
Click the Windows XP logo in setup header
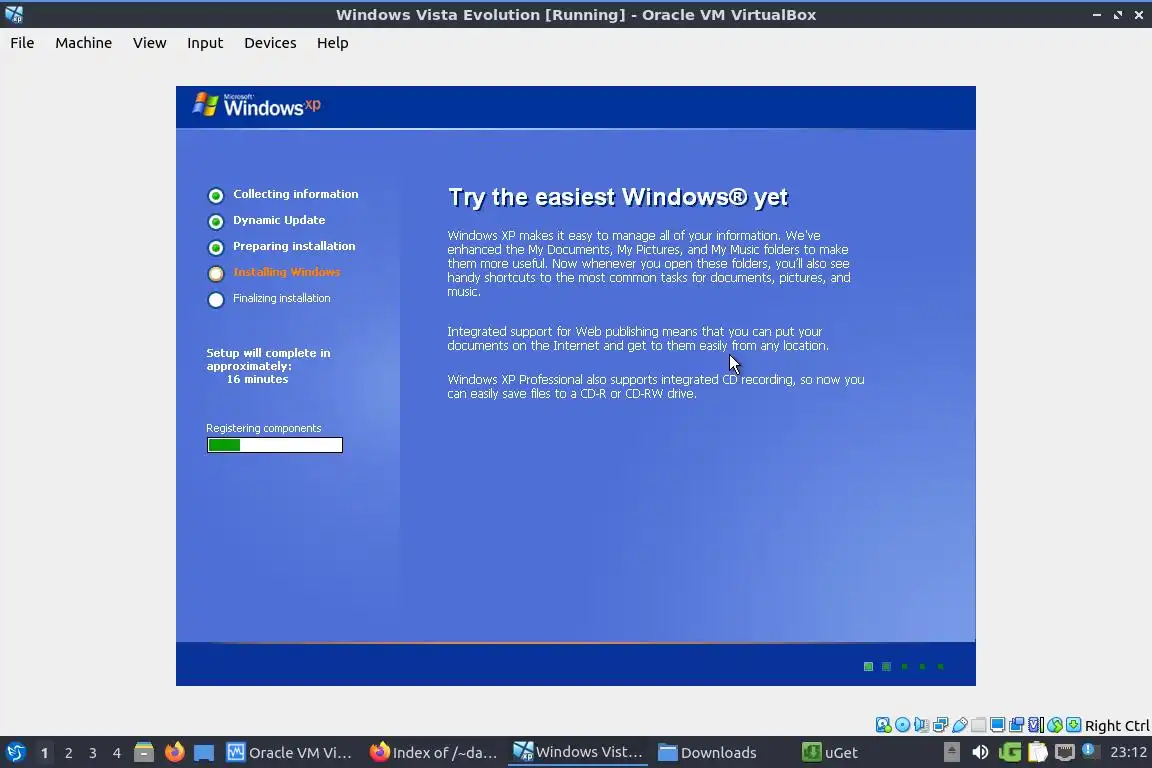(x=256, y=105)
